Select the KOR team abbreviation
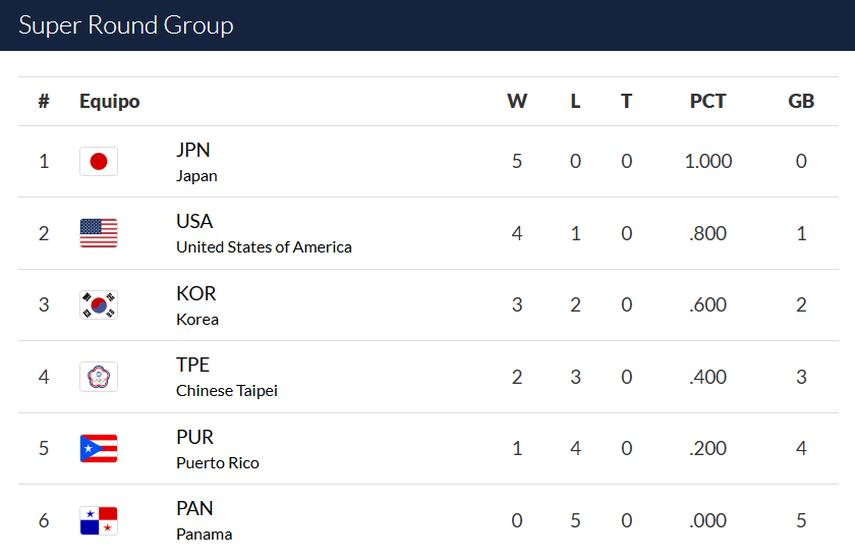 tap(196, 293)
